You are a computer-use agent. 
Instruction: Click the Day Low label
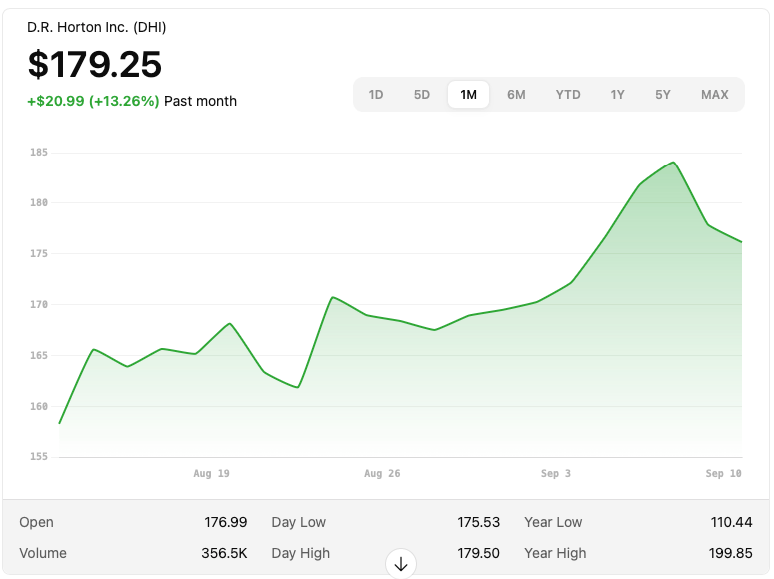[299, 522]
